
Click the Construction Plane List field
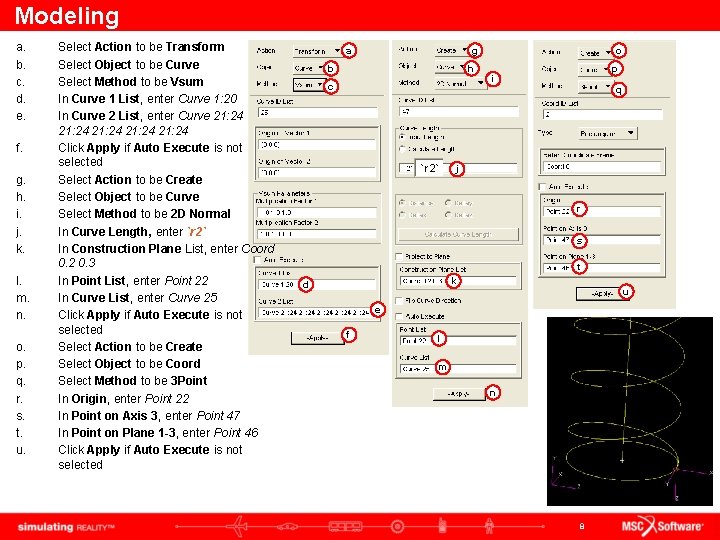click(458, 281)
